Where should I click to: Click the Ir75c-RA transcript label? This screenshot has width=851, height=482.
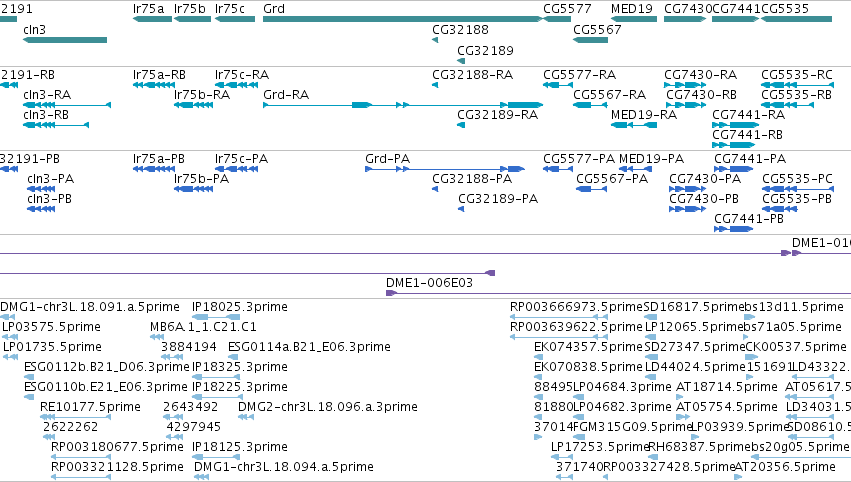(x=242, y=75)
